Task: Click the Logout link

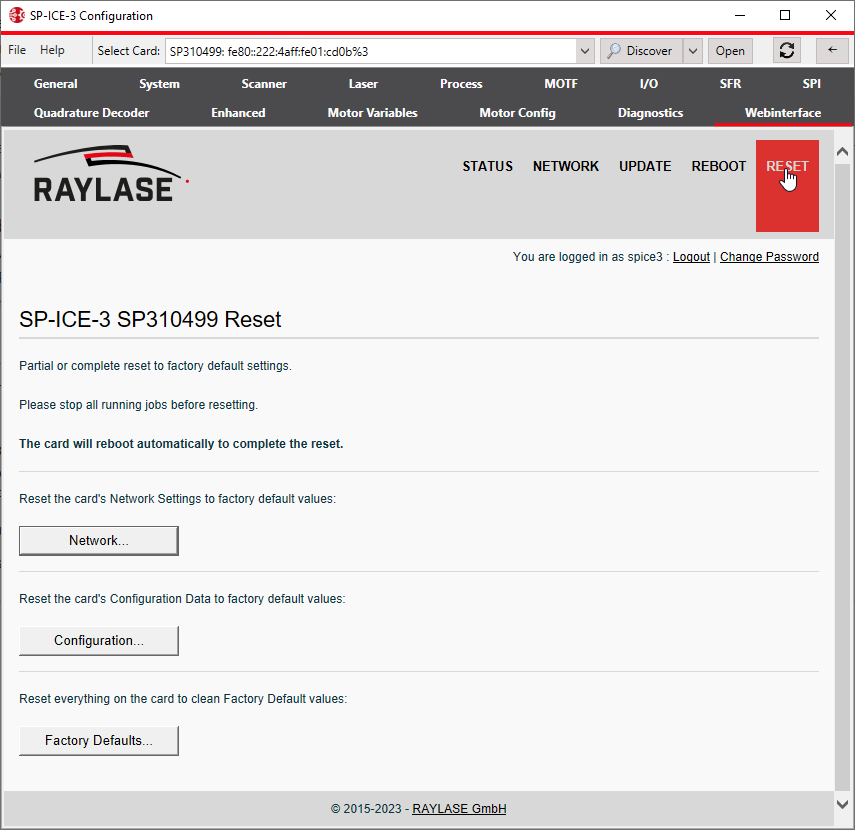Action: (x=691, y=257)
